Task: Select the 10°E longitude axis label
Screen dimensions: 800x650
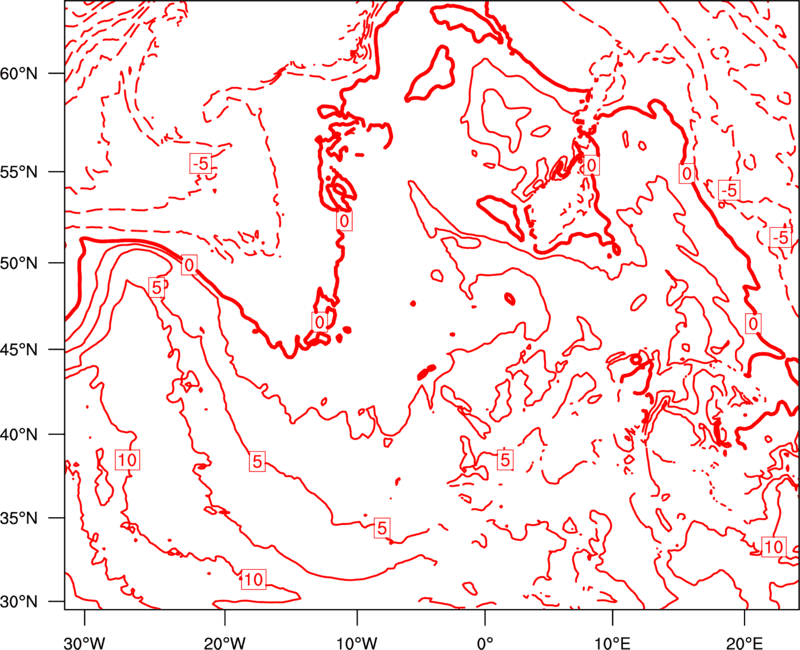Action: (x=612, y=643)
